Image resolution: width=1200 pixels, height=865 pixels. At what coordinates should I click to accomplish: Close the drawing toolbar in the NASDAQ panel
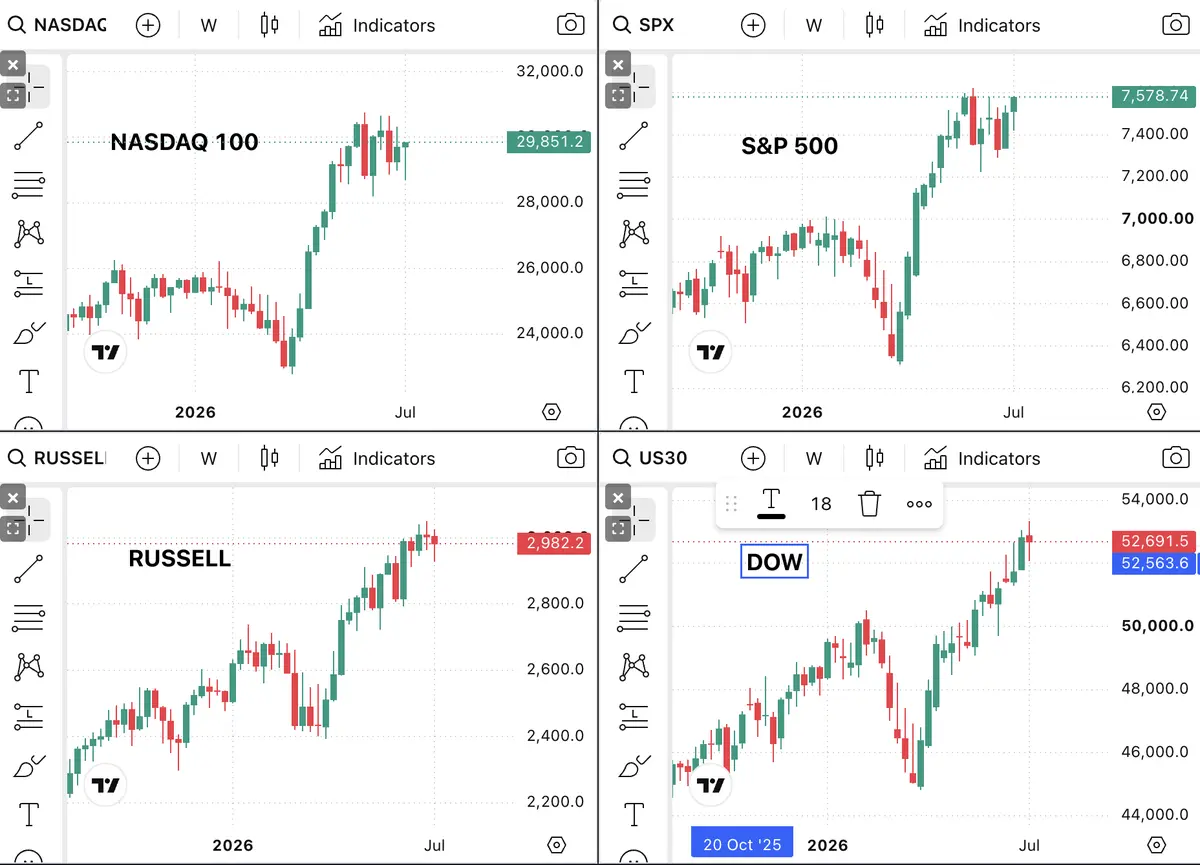click(12, 65)
